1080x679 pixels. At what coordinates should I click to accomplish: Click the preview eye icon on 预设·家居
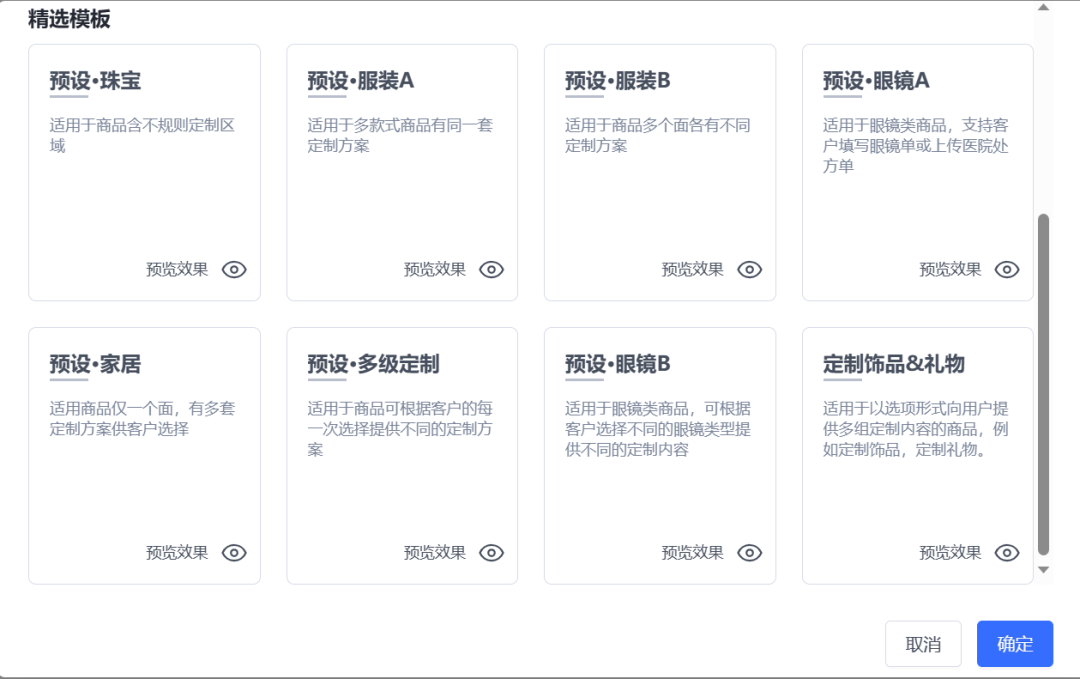[x=233, y=552]
